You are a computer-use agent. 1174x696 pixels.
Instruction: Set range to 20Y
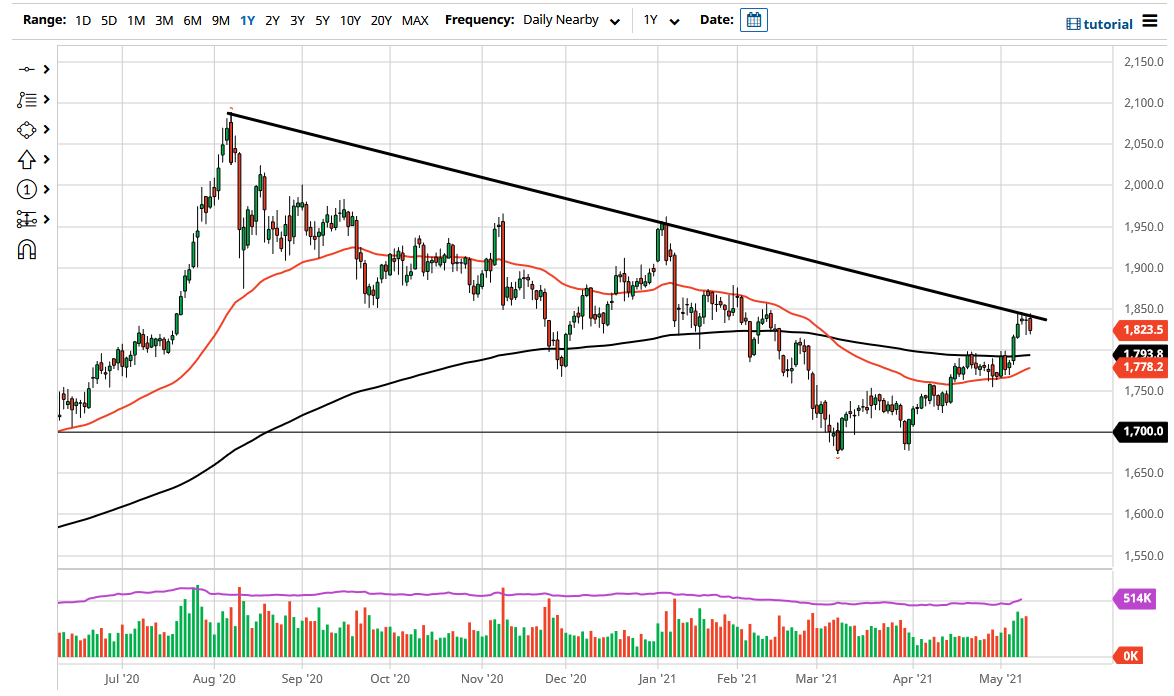point(381,20)
